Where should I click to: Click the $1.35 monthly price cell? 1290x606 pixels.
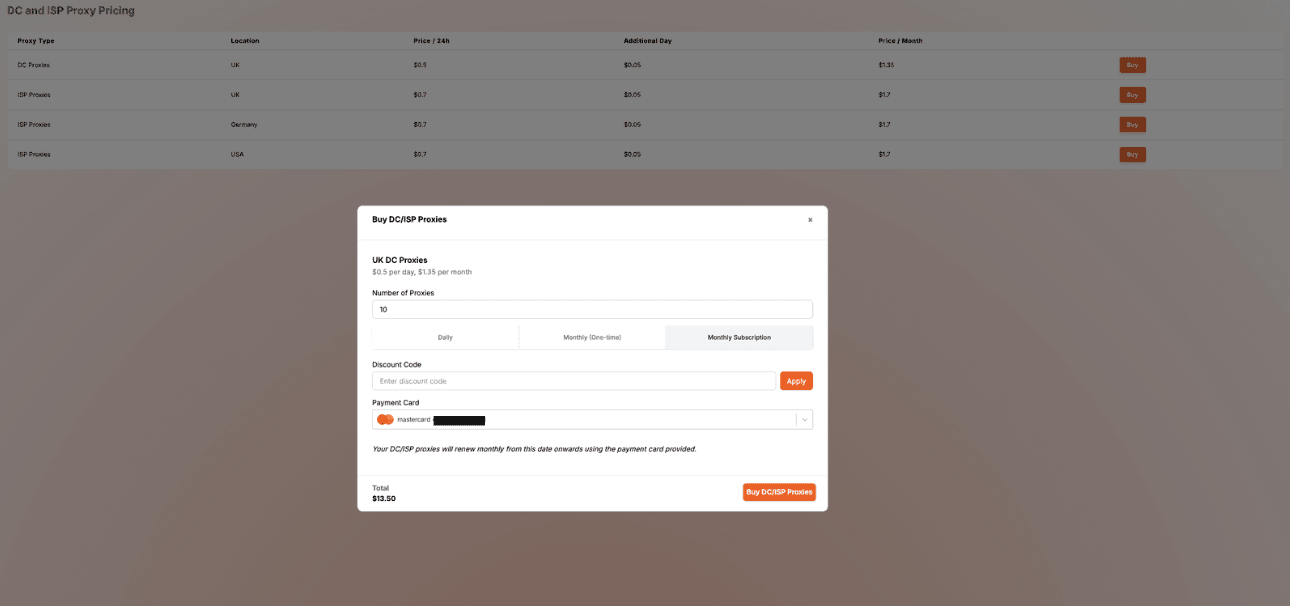886,65
